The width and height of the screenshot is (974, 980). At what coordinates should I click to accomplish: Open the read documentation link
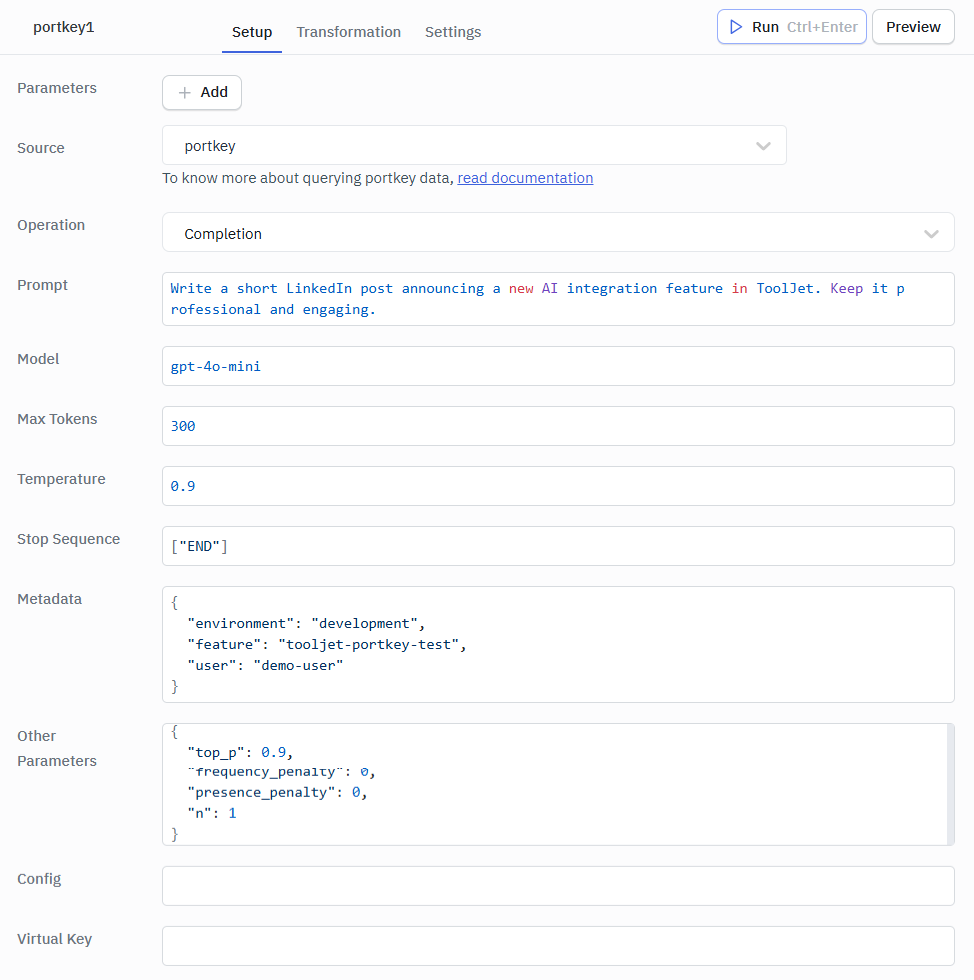click(525, 178)
